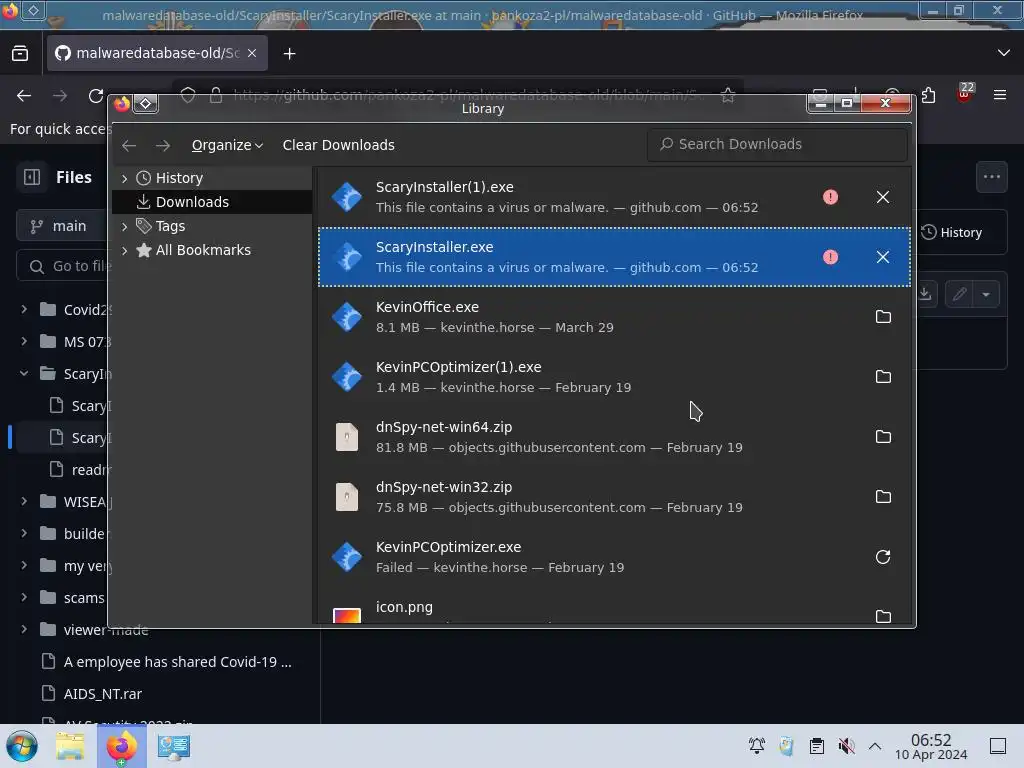1024x768 pixels.
Task: Open Firefox extensions puzzle icon
Action: [x=928, y=95]
